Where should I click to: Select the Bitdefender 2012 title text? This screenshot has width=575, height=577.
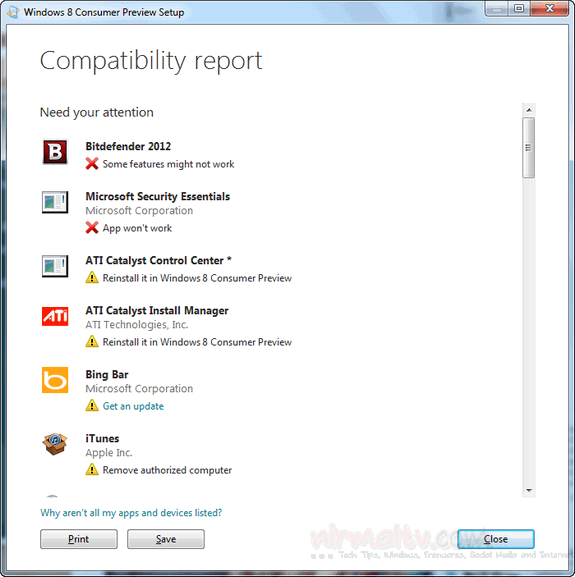[128, 146]
